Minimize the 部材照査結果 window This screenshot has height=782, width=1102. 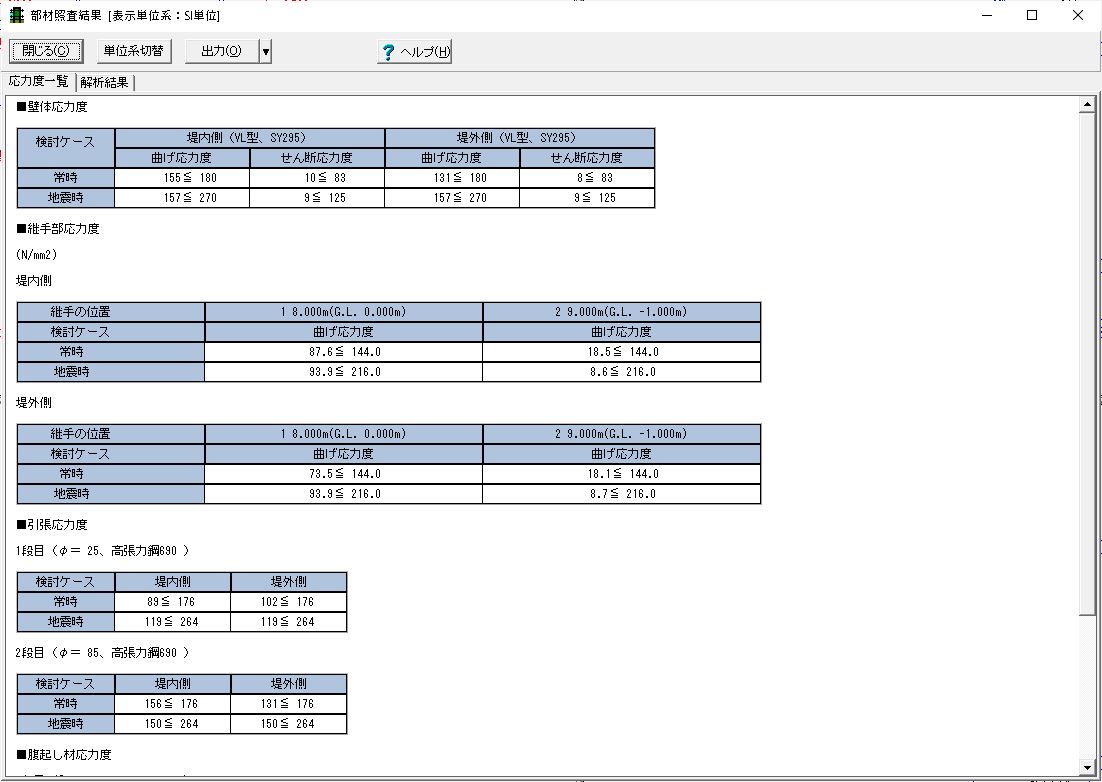pos(987,15)
